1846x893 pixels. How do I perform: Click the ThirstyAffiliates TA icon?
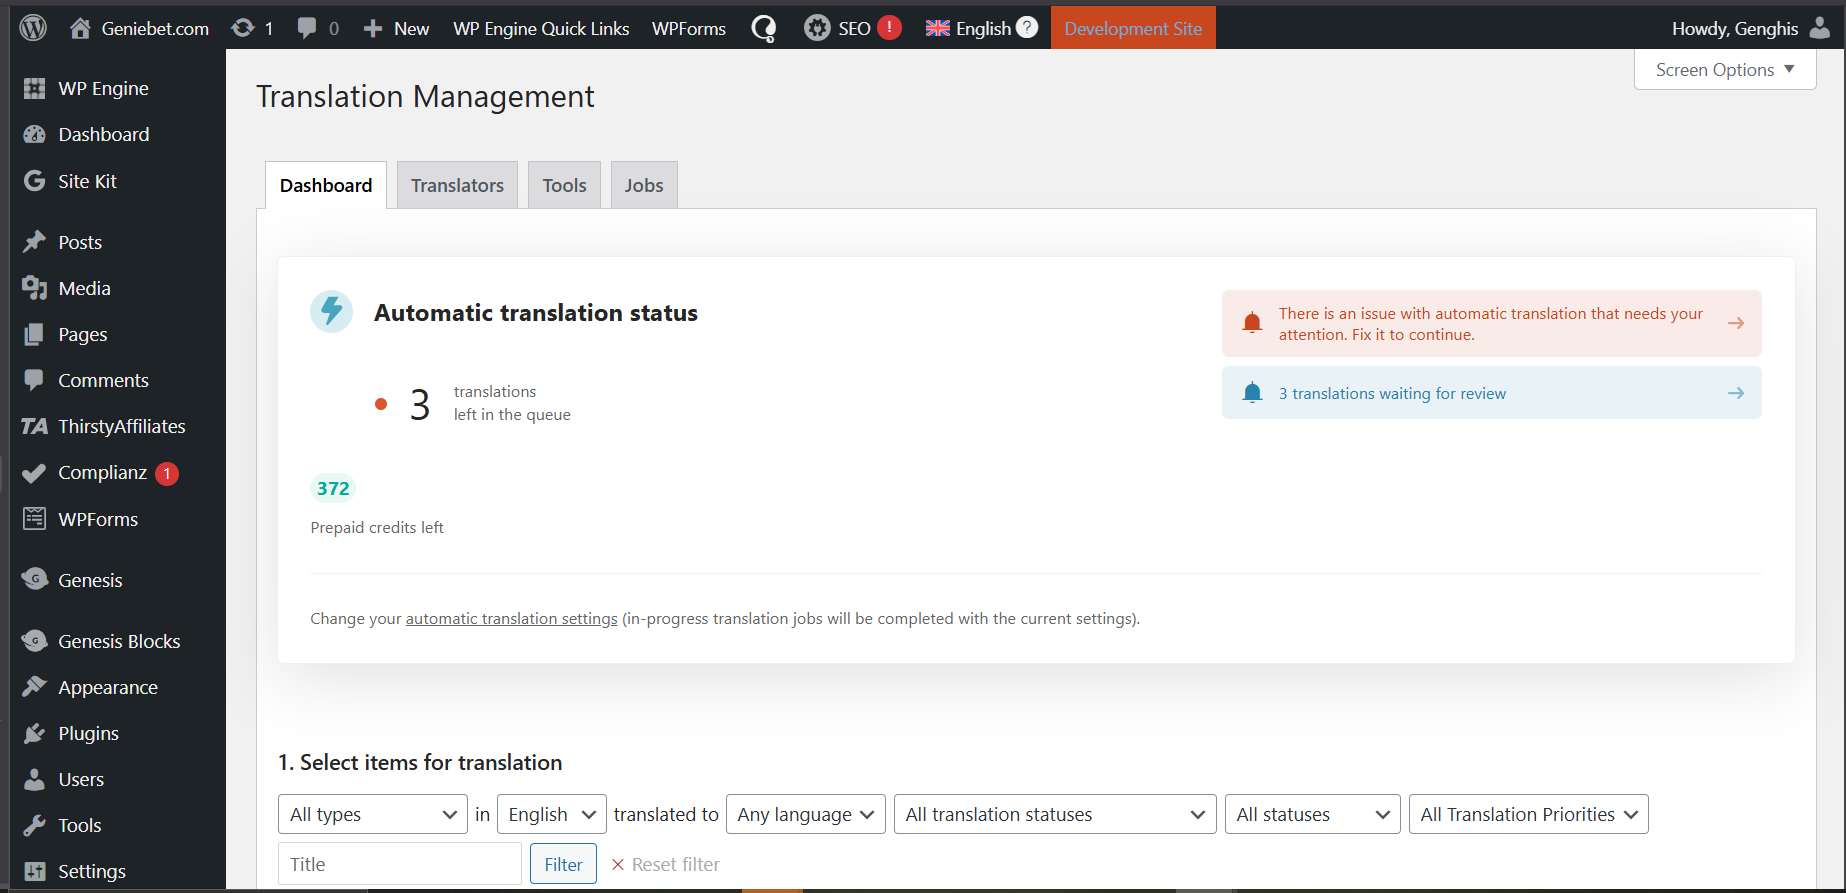[35, 426]
